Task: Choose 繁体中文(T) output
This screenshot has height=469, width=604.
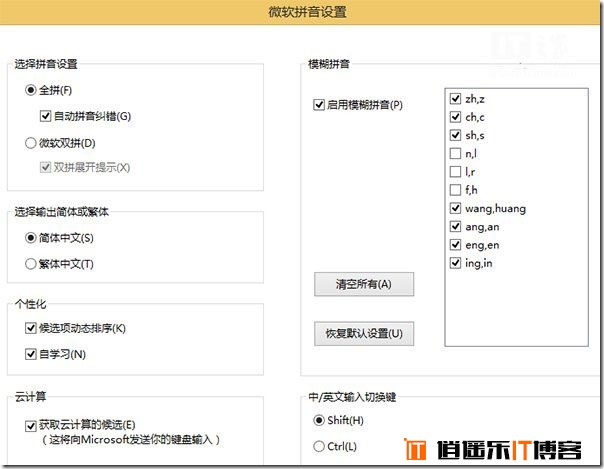Action: pyautogui.click(x=30, y=264)
